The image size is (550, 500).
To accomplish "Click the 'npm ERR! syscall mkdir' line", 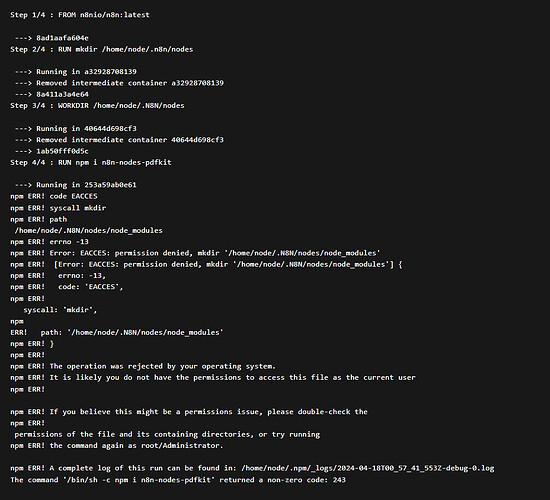I will [58, 208].
